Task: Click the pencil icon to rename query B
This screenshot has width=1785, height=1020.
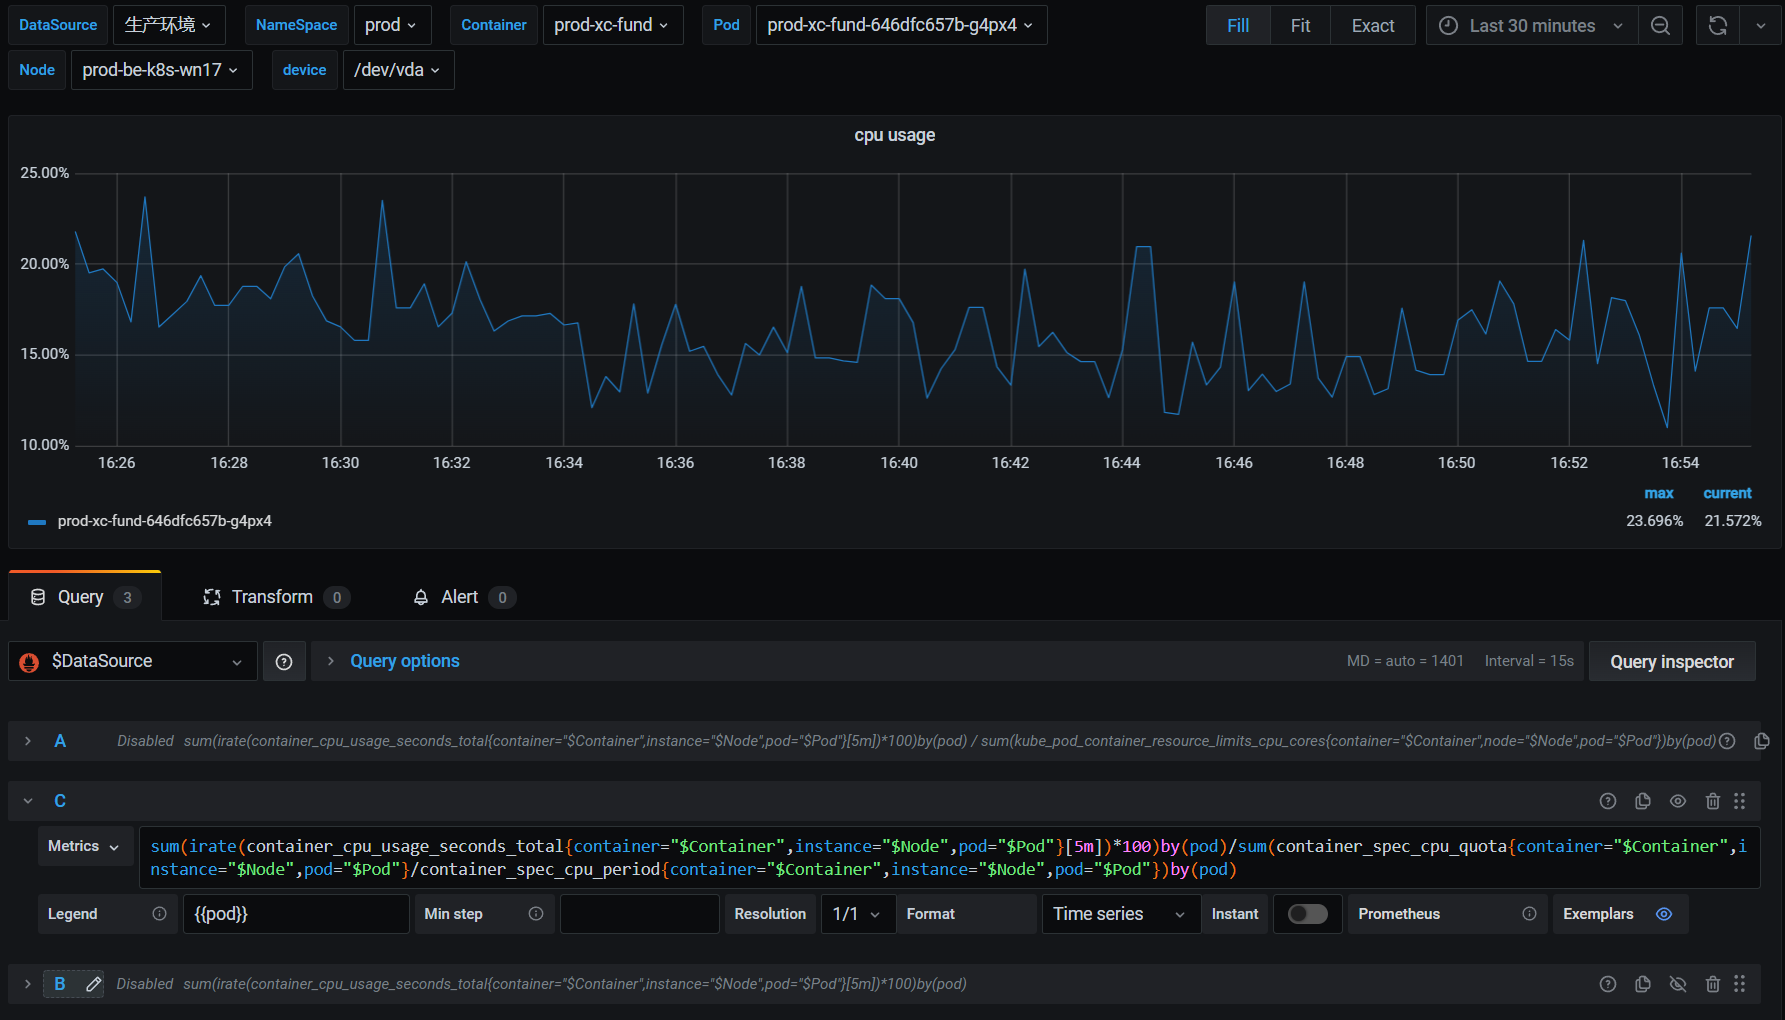Action: click(94, 984)
